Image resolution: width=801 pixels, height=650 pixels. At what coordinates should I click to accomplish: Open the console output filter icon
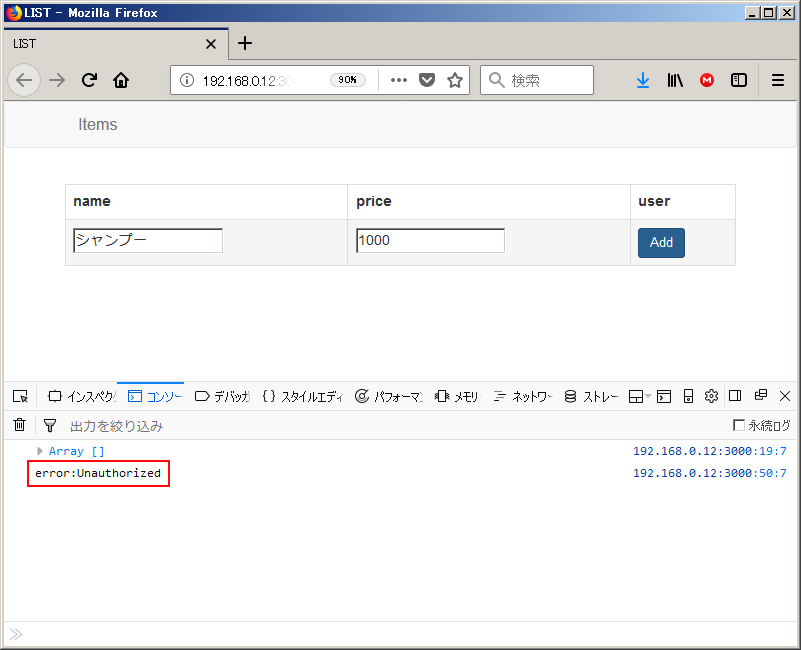point(50,424)
